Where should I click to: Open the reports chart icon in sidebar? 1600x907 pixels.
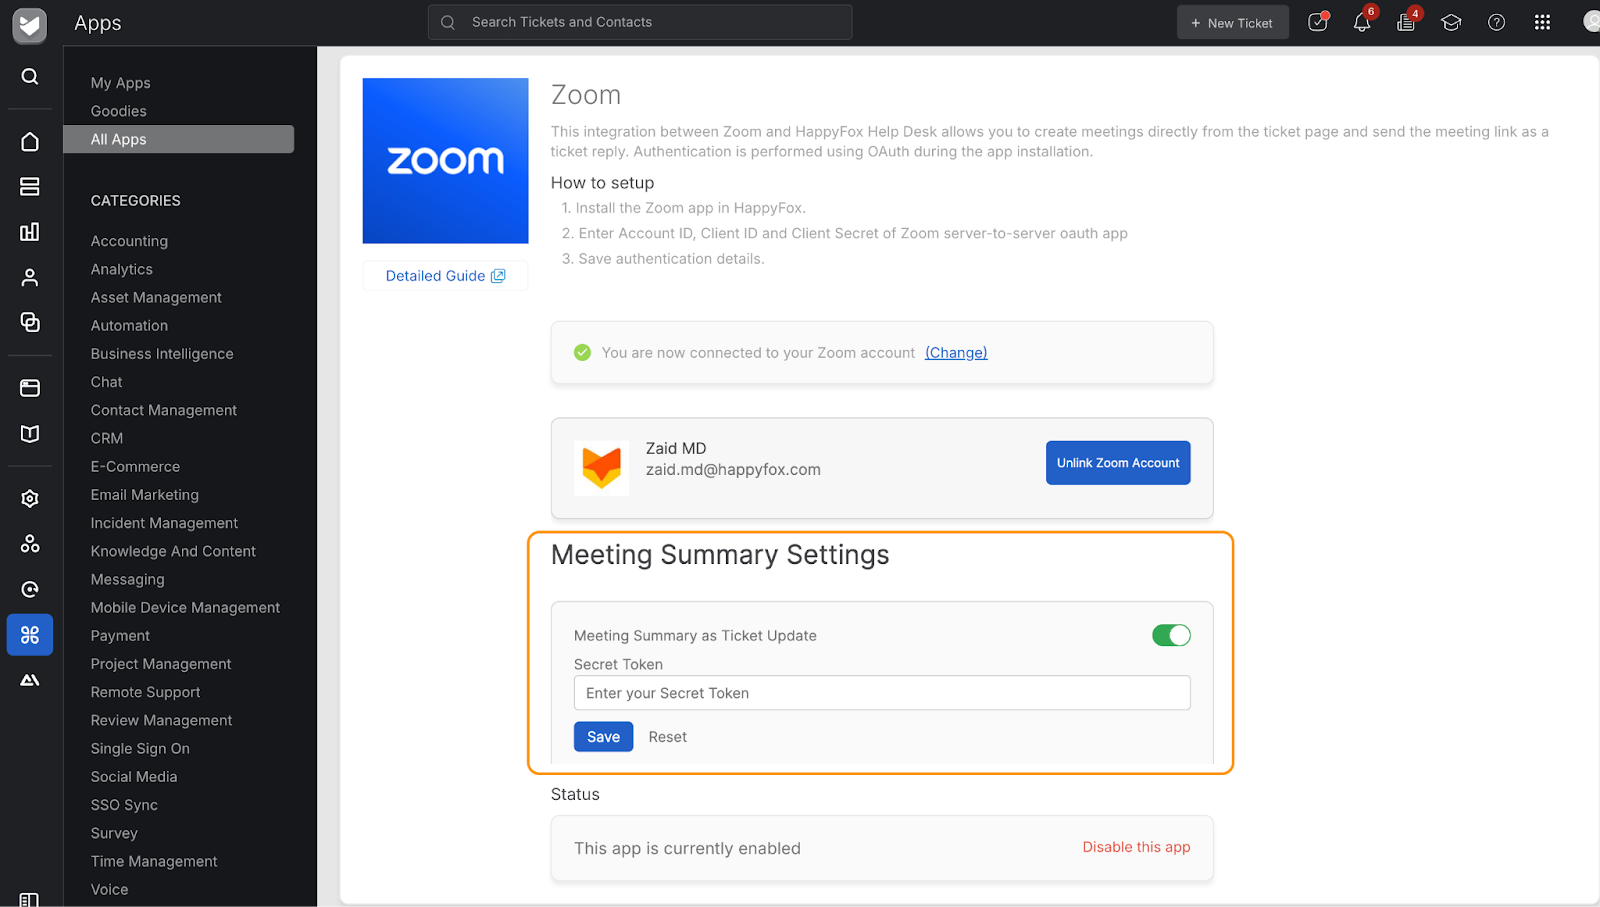(30, 232)
